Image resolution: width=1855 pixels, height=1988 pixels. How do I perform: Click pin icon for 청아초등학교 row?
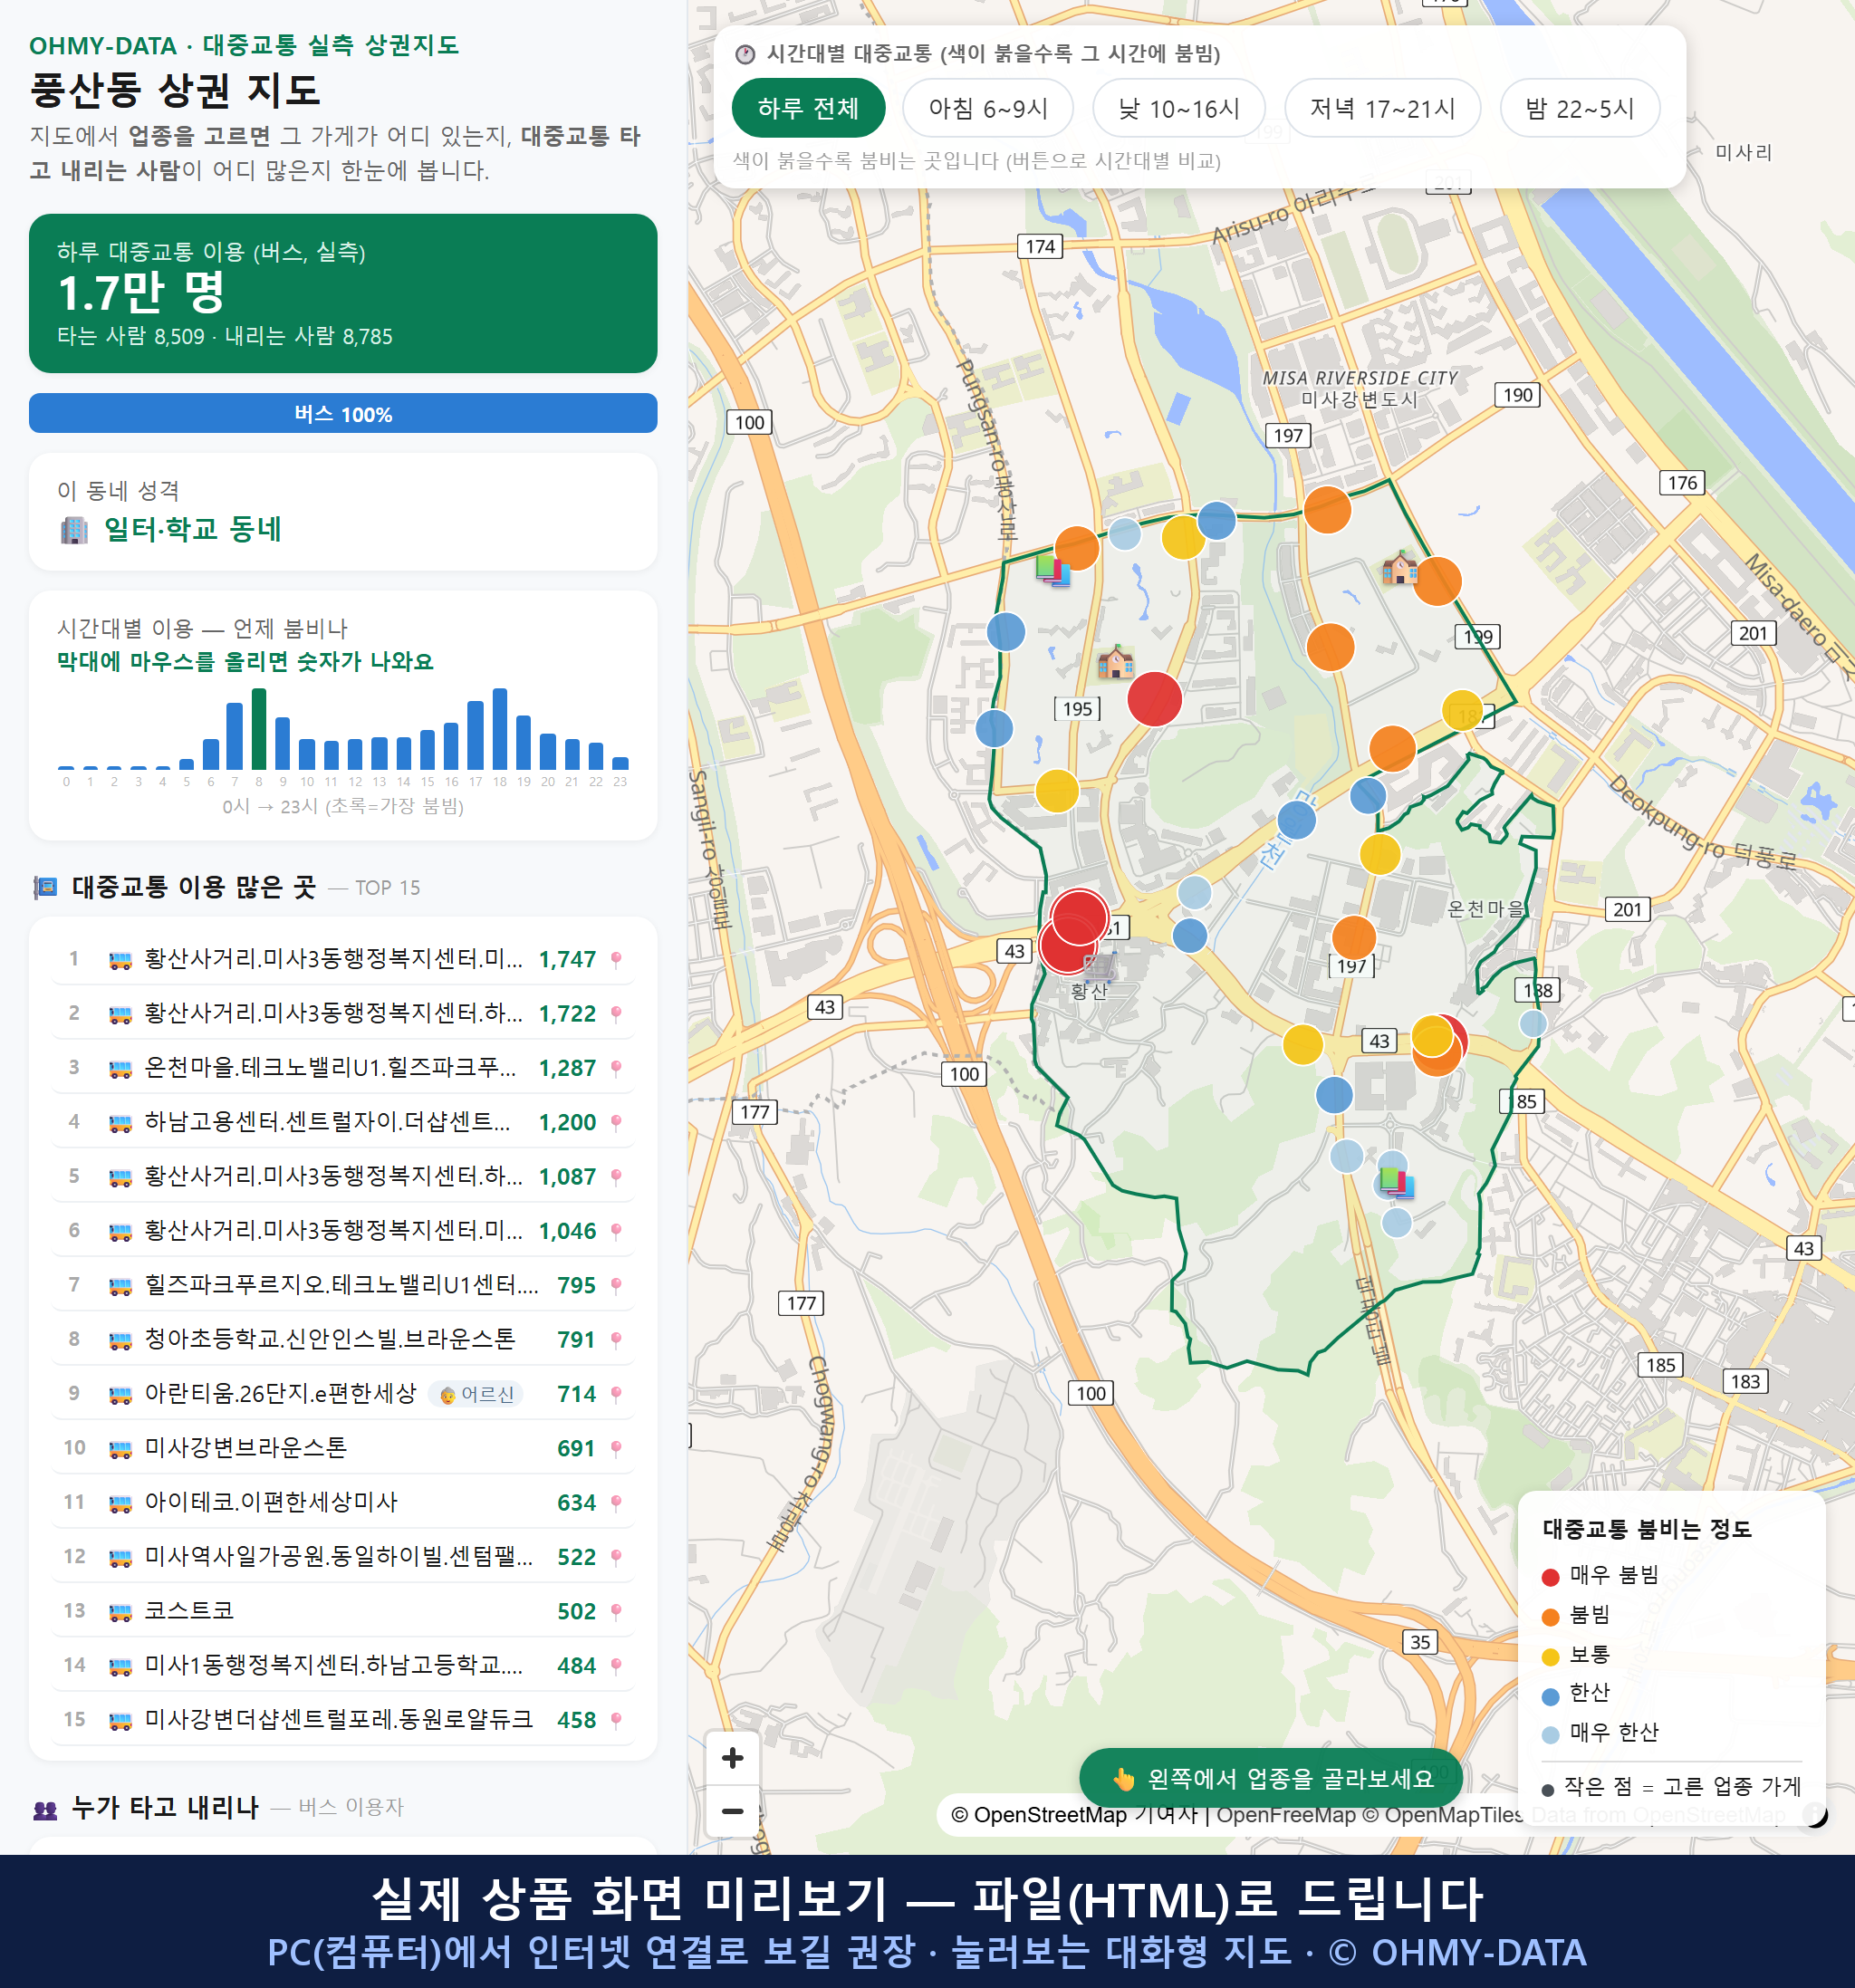[616, 1340]
